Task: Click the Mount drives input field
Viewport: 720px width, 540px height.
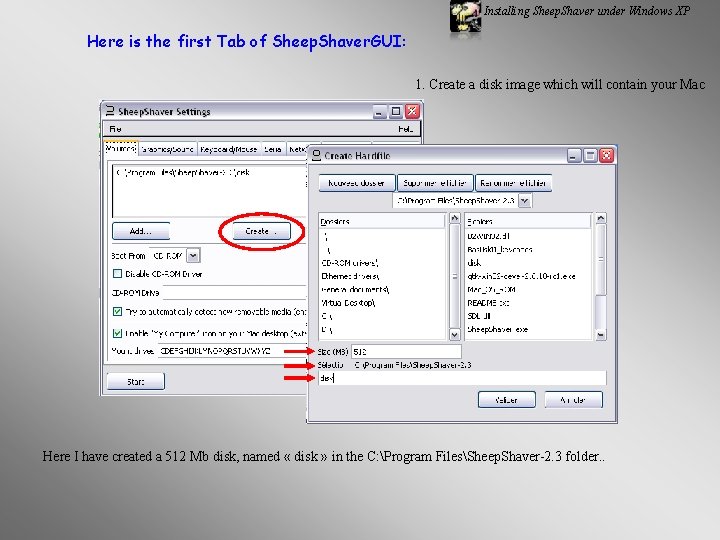Action: point(232,351)
